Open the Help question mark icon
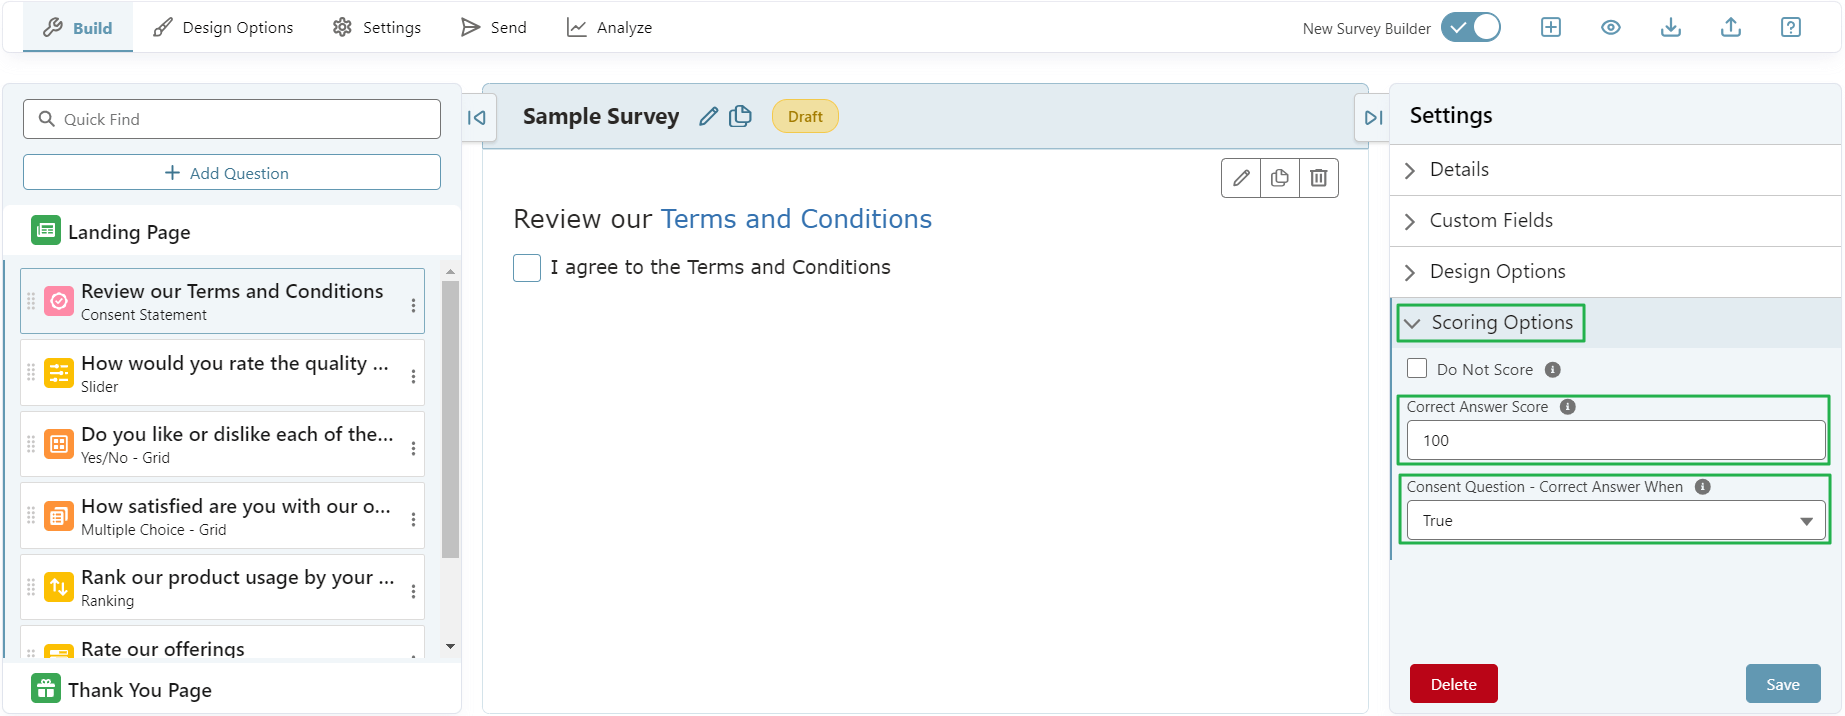The width and height of the screenshot is (1845, 716). pos(1790,27)
